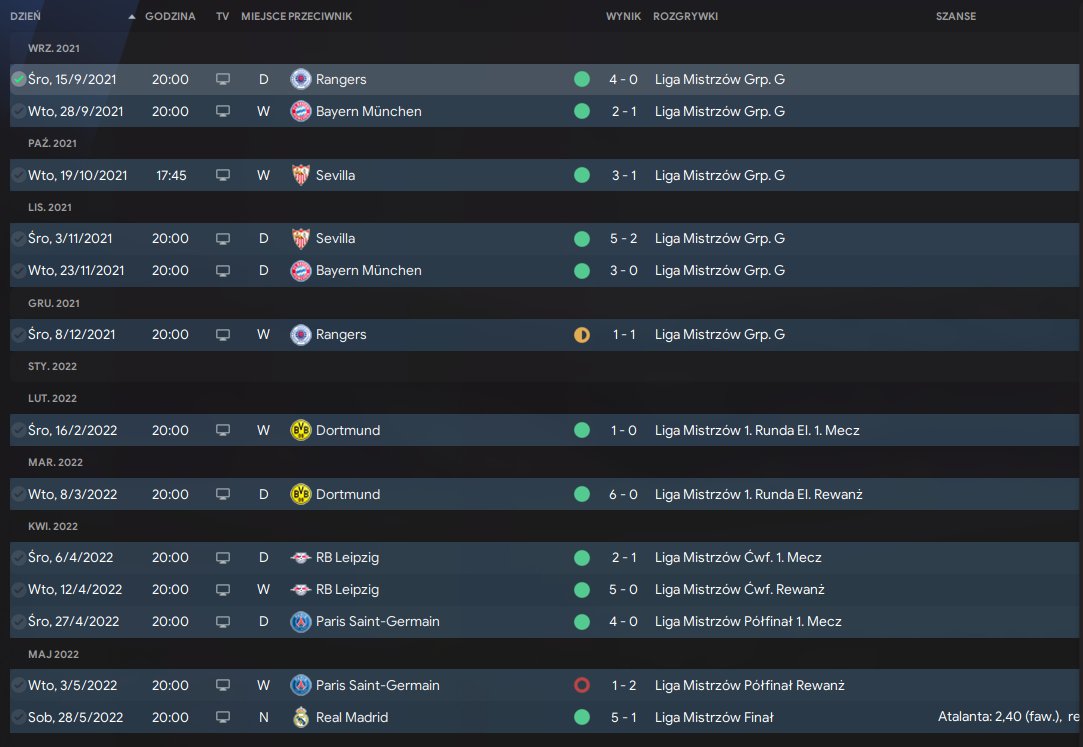Click the Sevilla badge on the 19/10/2021 fixture
This screenshot has height=747, width=1083.
pos(300,175)
